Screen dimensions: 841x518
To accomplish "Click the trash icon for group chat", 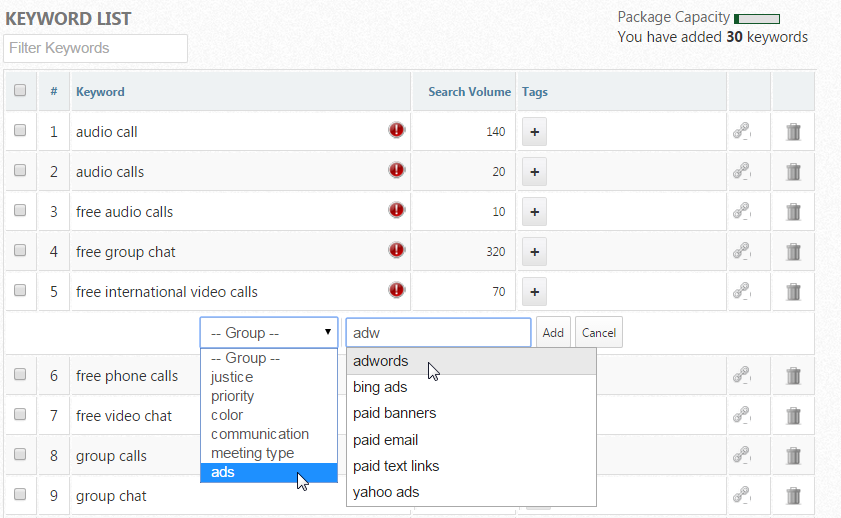I will [793, 495].
